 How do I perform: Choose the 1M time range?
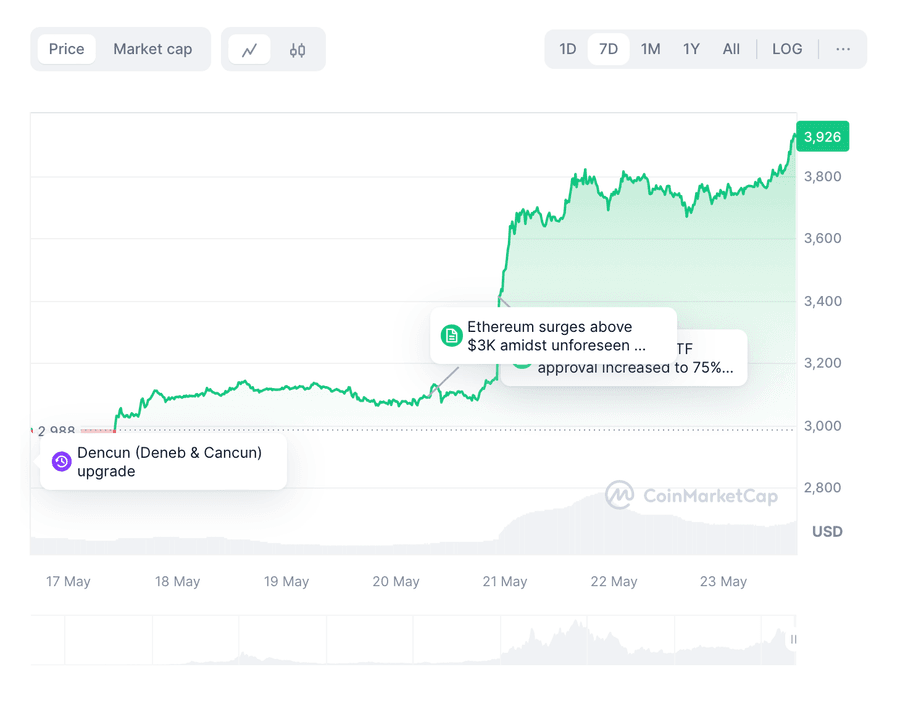[x=650, y=49]
